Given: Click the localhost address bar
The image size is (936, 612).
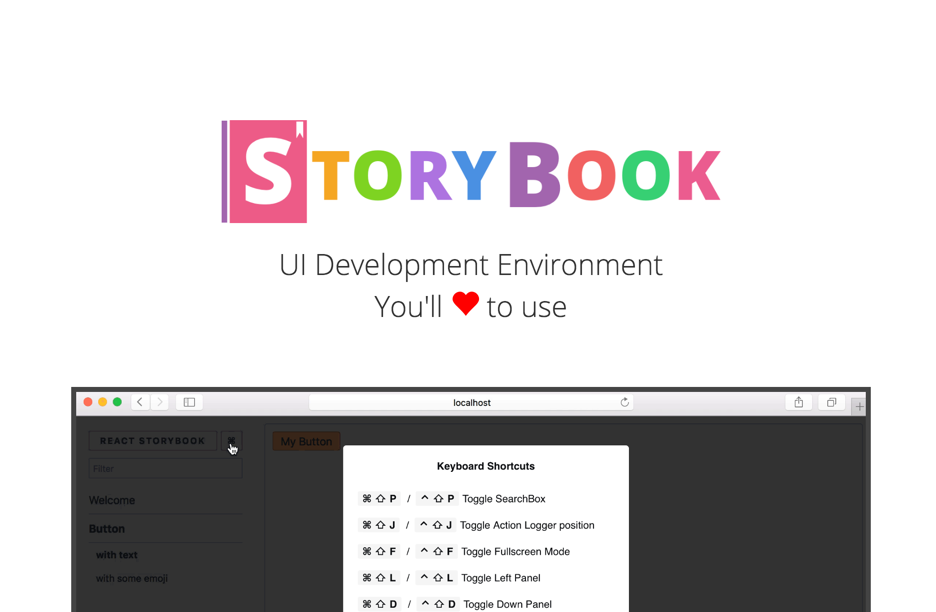Looking at the screenshot, I should pos(471,402).
